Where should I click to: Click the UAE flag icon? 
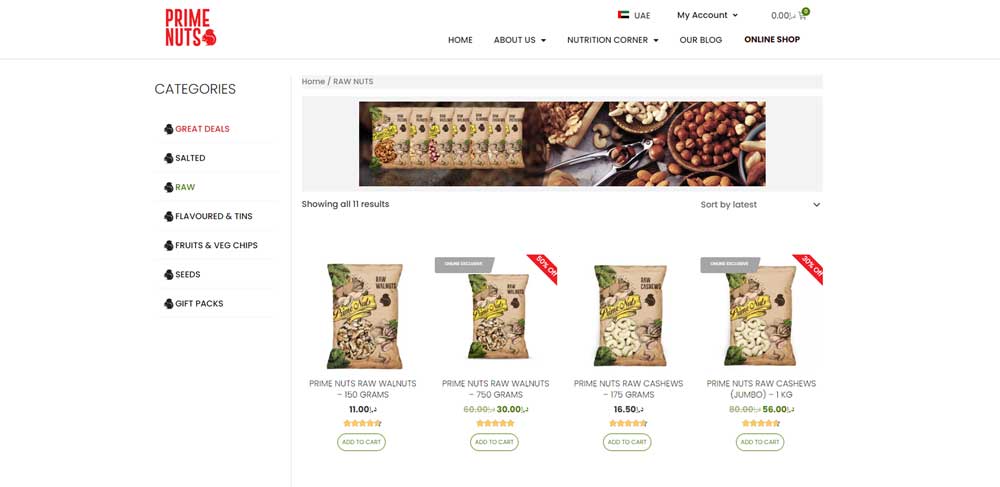pyautogui.click(x=623, y=15)
